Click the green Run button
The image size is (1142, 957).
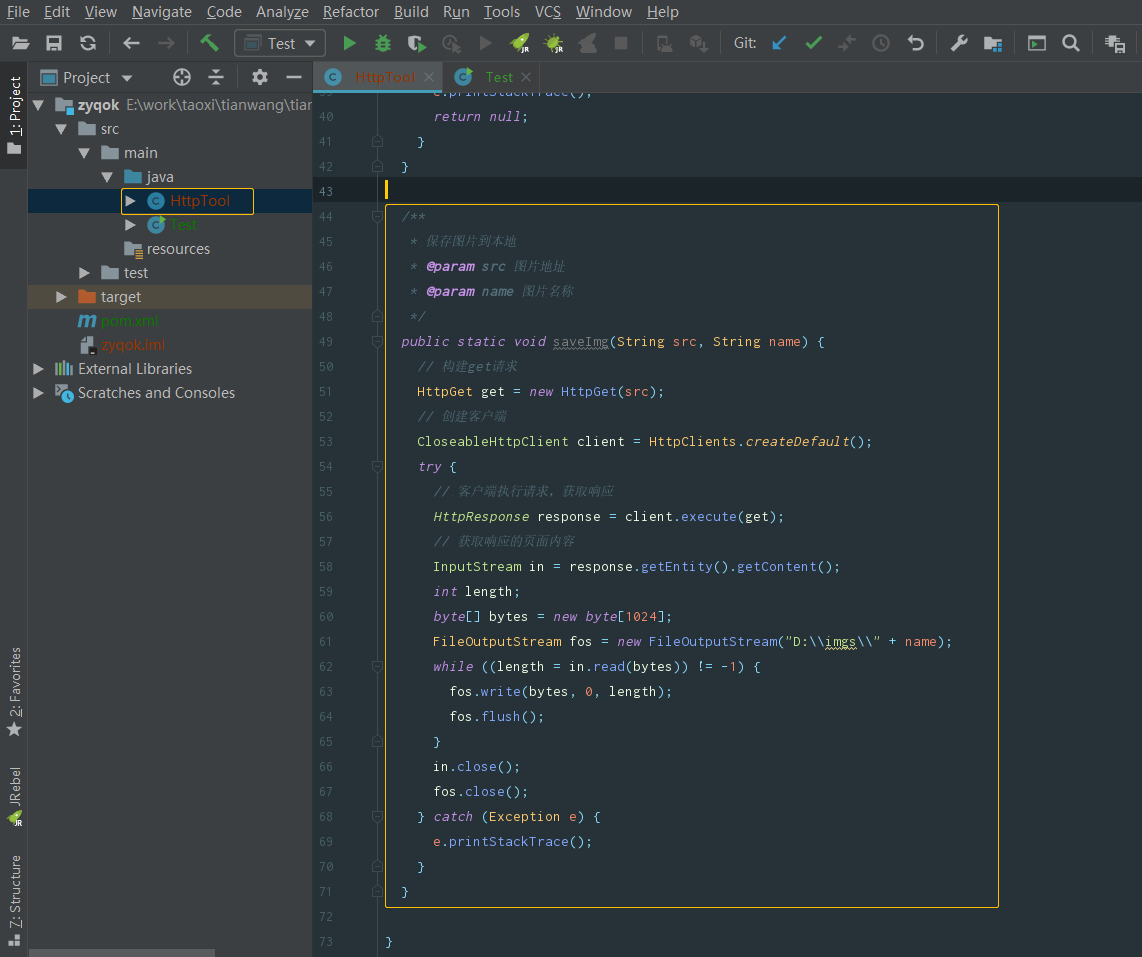pos(349,43)
